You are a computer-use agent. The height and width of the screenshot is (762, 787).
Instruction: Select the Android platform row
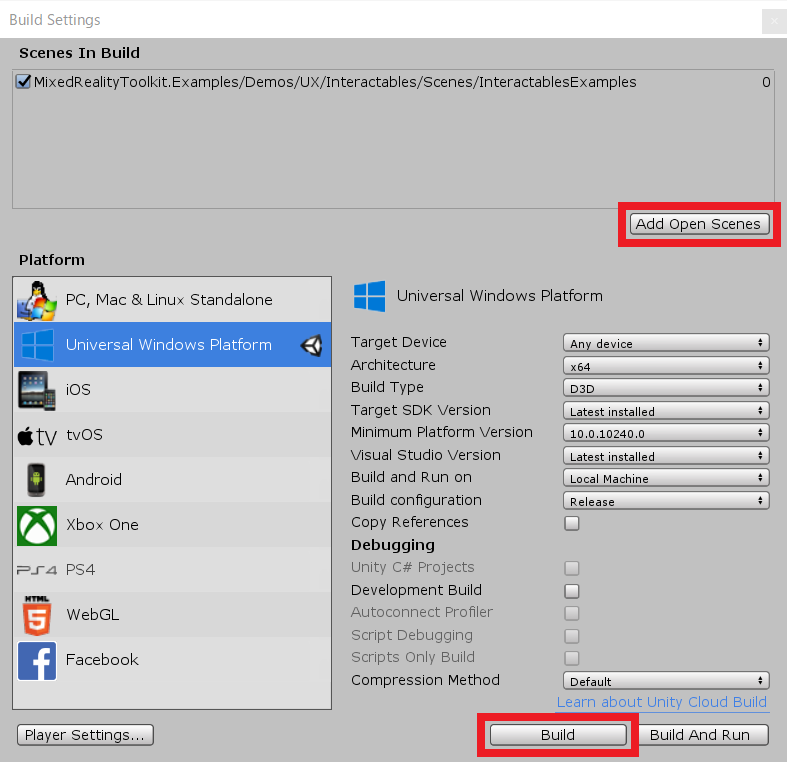click(172, 479)
